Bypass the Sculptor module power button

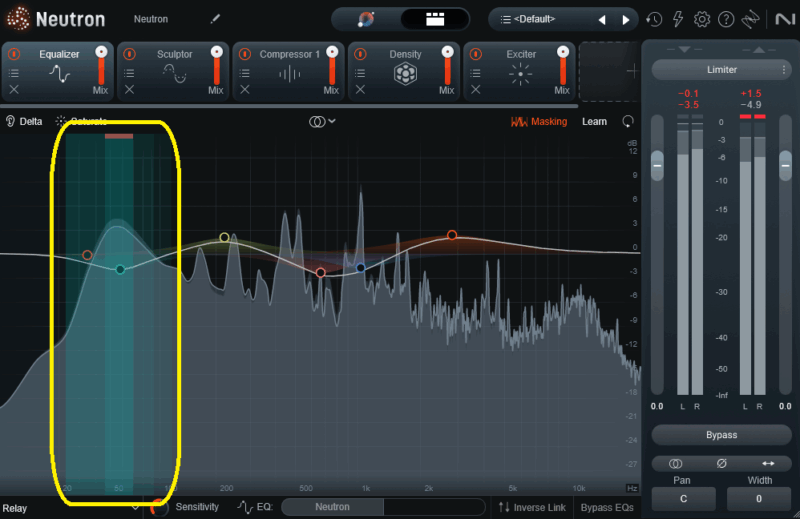(x=129, y=54)
